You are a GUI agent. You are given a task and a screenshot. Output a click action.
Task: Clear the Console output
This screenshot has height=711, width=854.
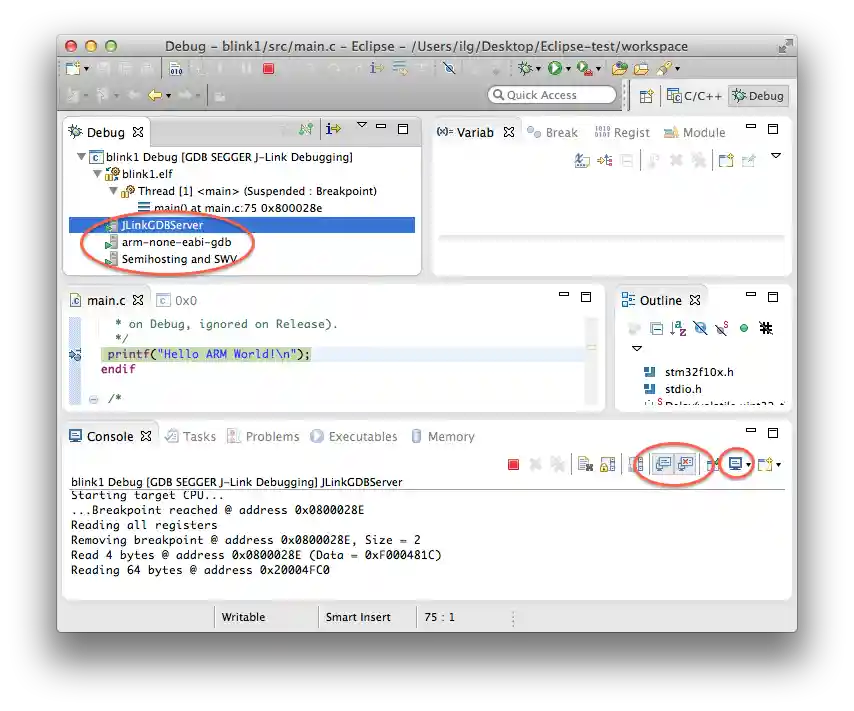tap(586, 464)
